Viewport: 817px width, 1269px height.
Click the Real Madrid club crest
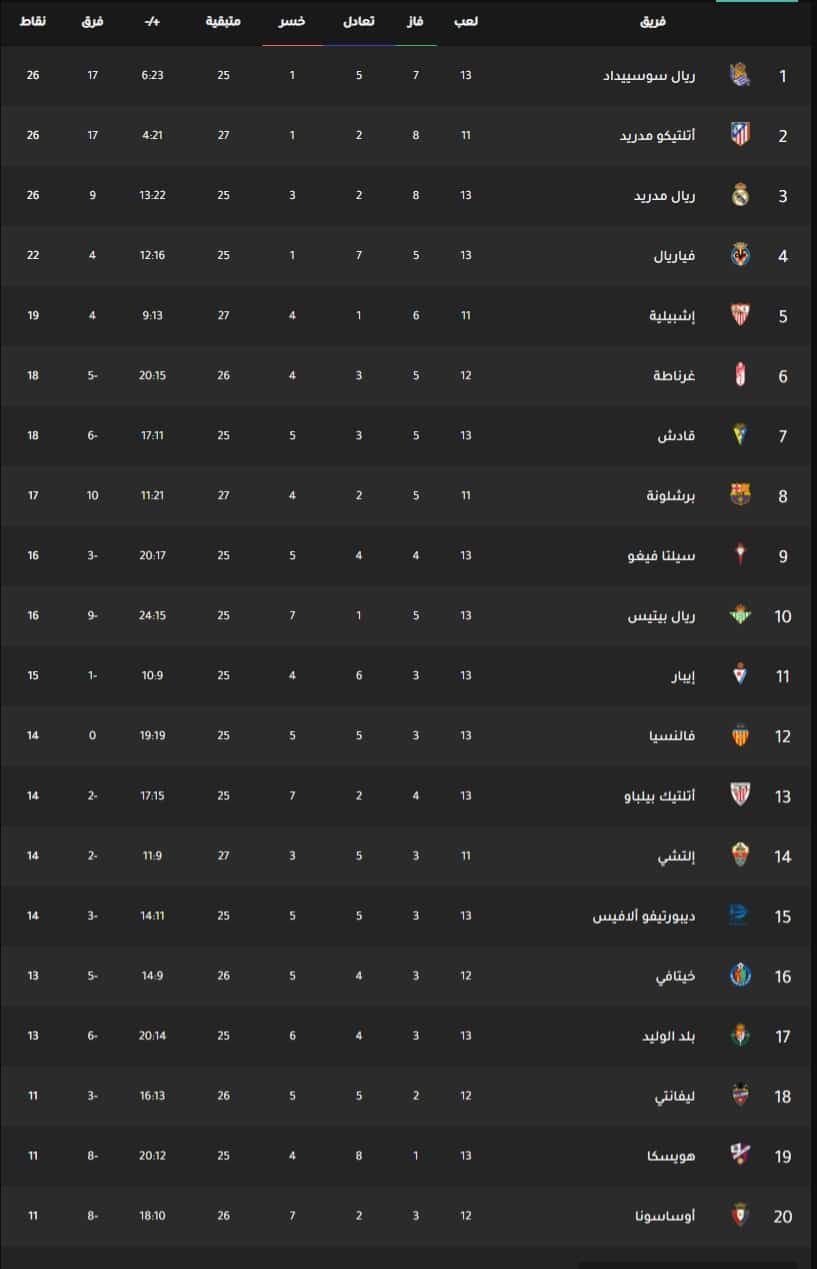coord(740,195)
